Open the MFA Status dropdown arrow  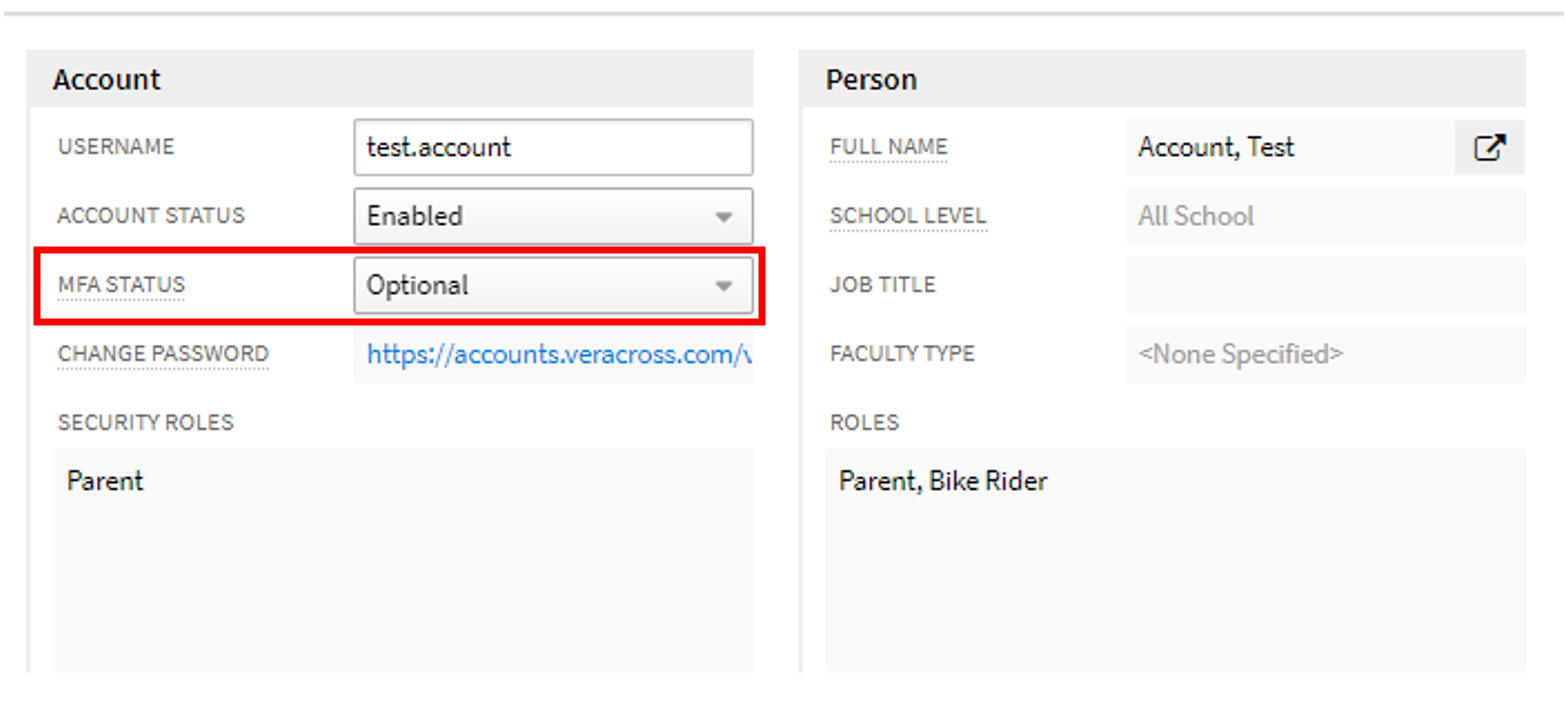click(724, 285)
